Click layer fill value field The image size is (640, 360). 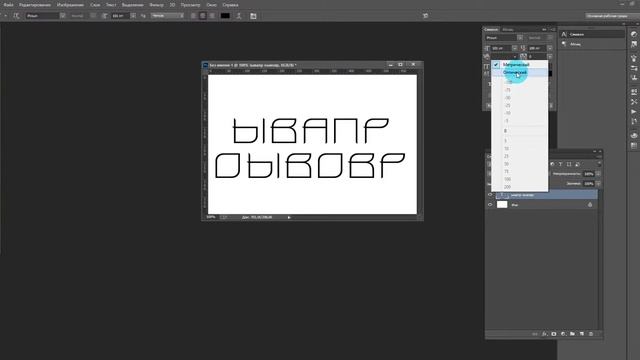[589, 184]
